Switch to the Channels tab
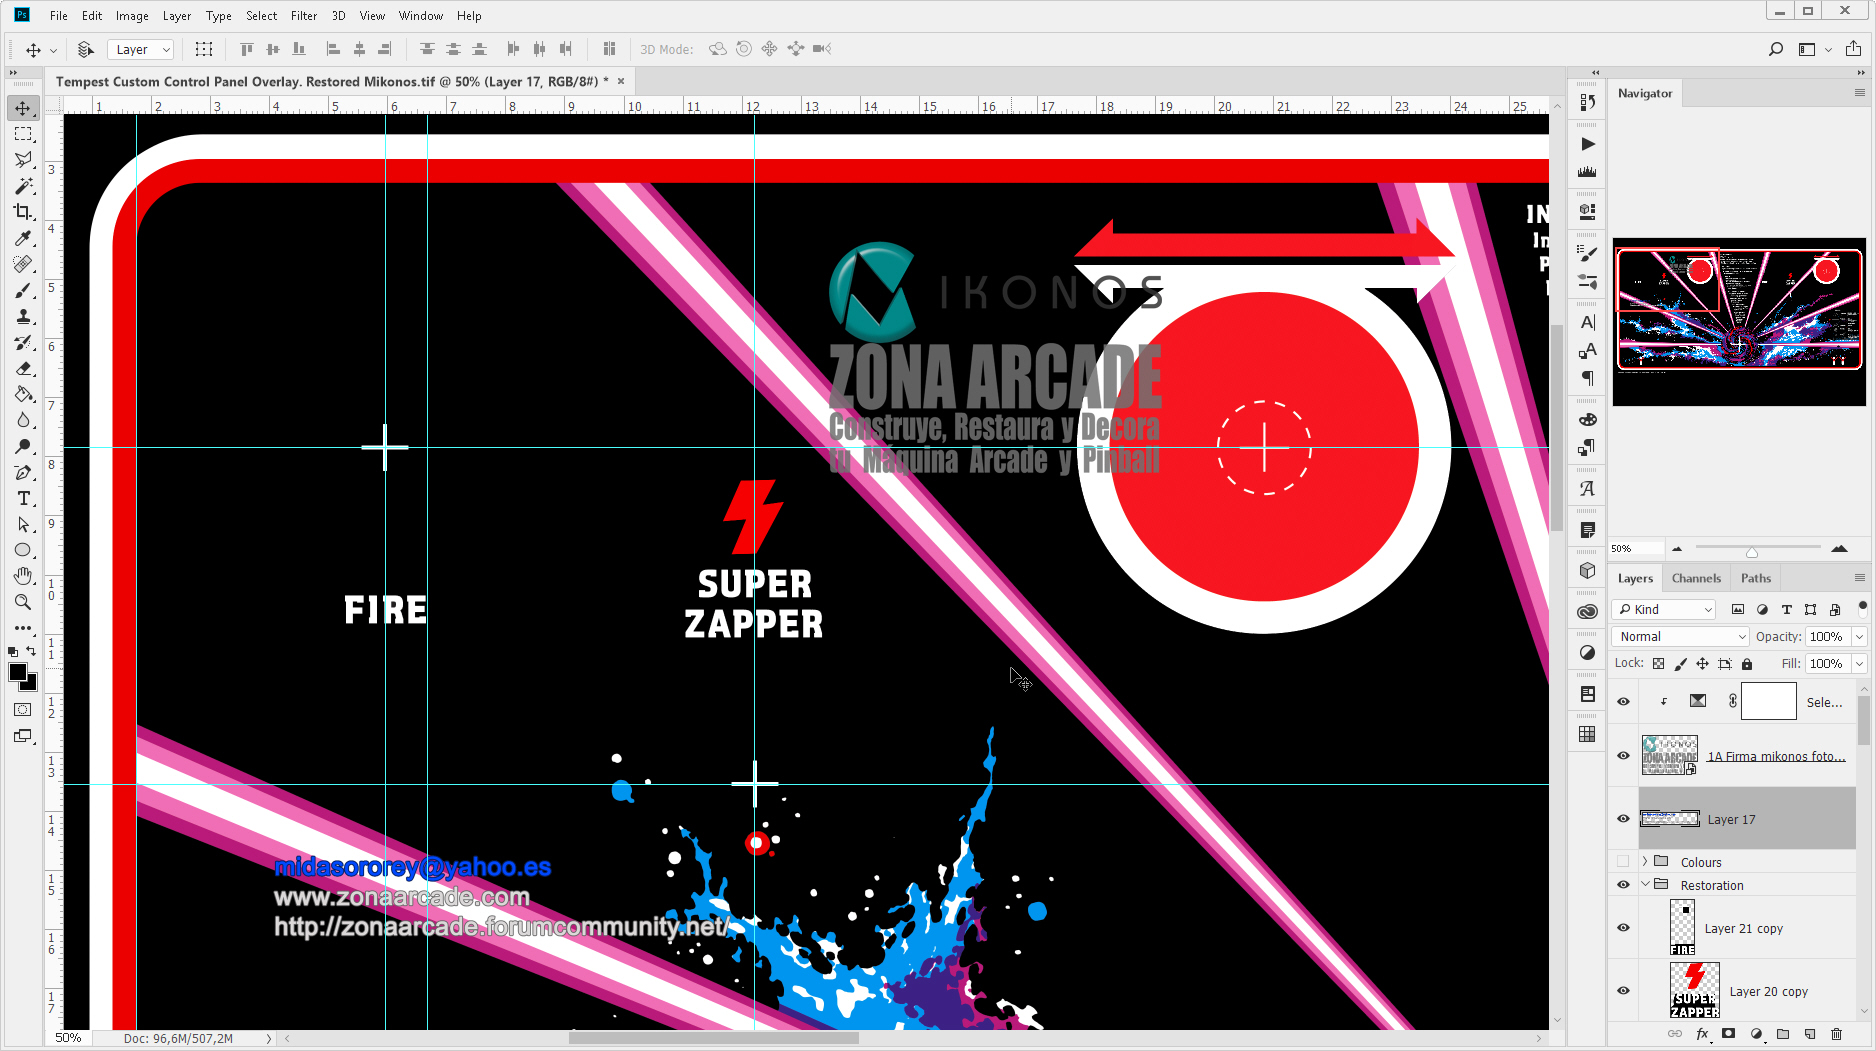The image size is (1876, 1051). [1696, 578]
